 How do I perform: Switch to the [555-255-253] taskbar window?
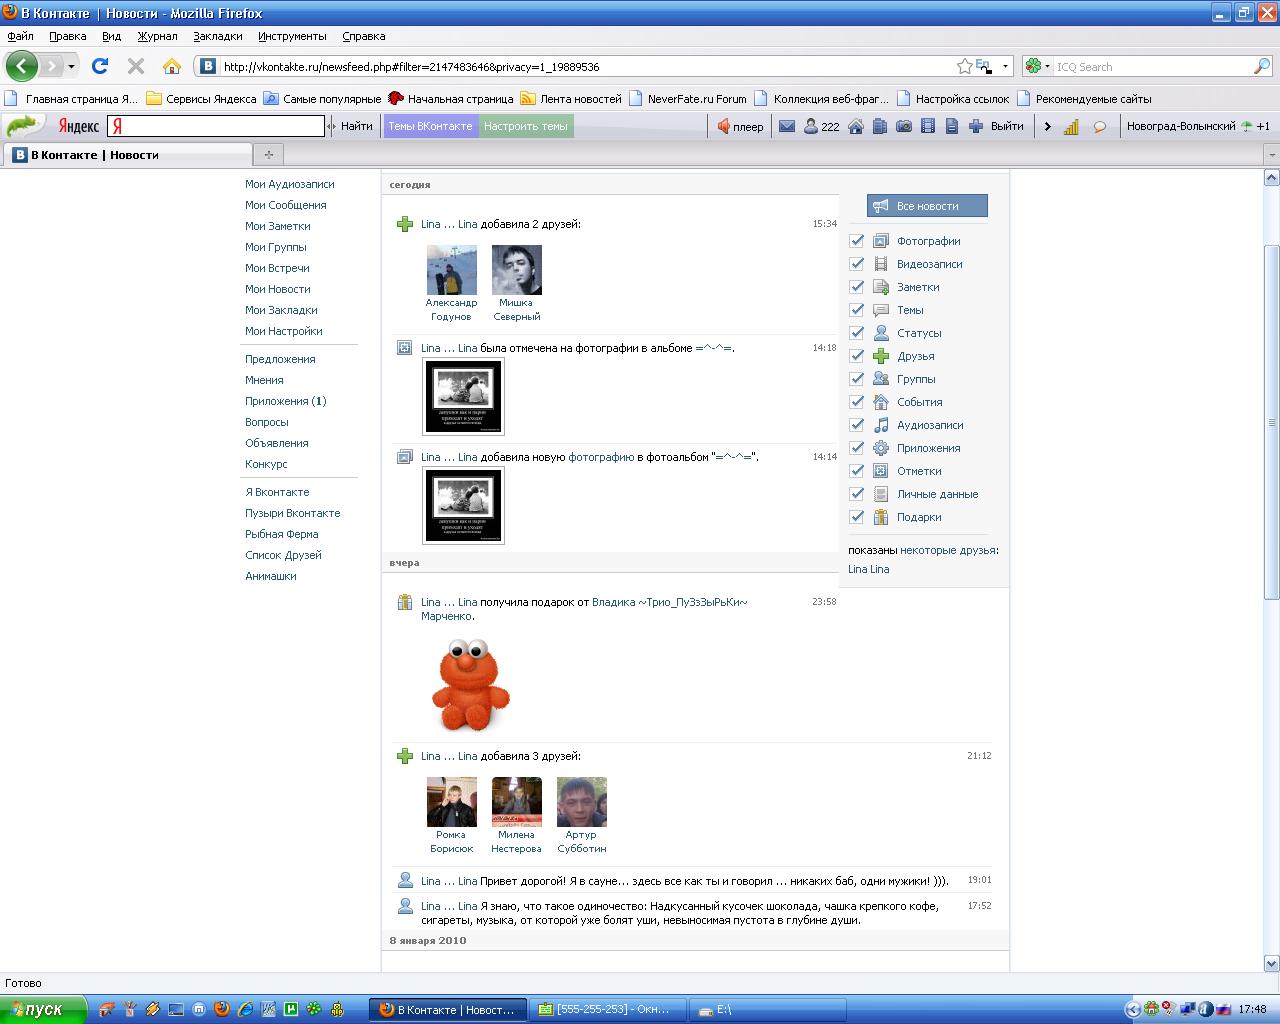click(610, 1009)
